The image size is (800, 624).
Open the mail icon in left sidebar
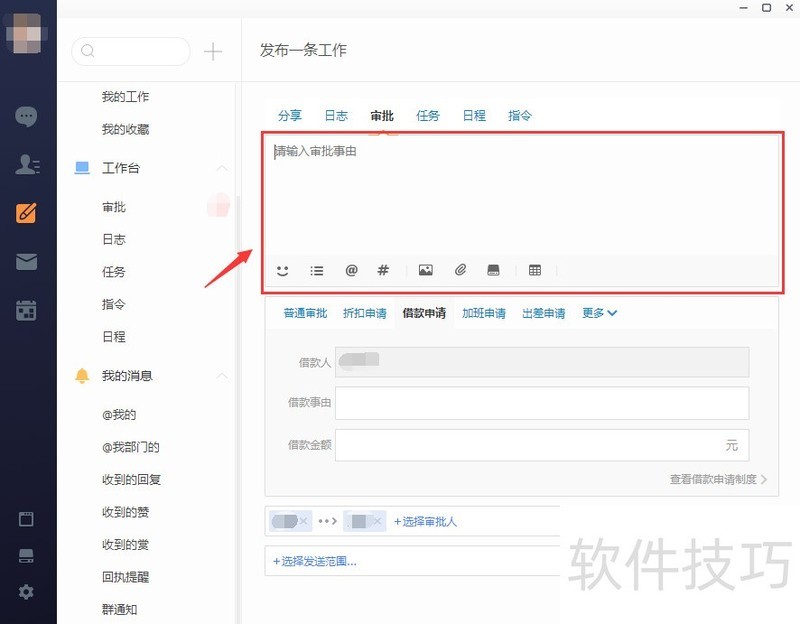[27, 262]
